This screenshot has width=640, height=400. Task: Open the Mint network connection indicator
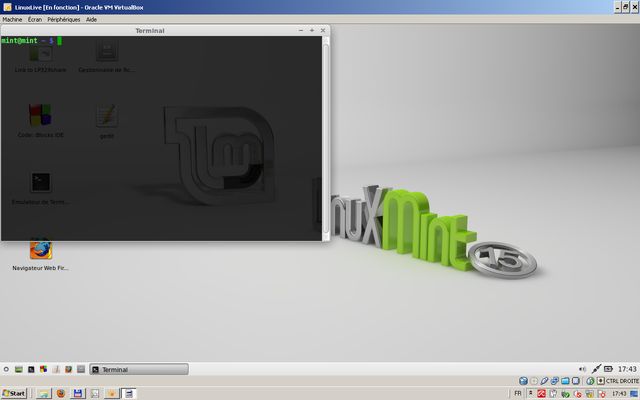coord(596,369)
